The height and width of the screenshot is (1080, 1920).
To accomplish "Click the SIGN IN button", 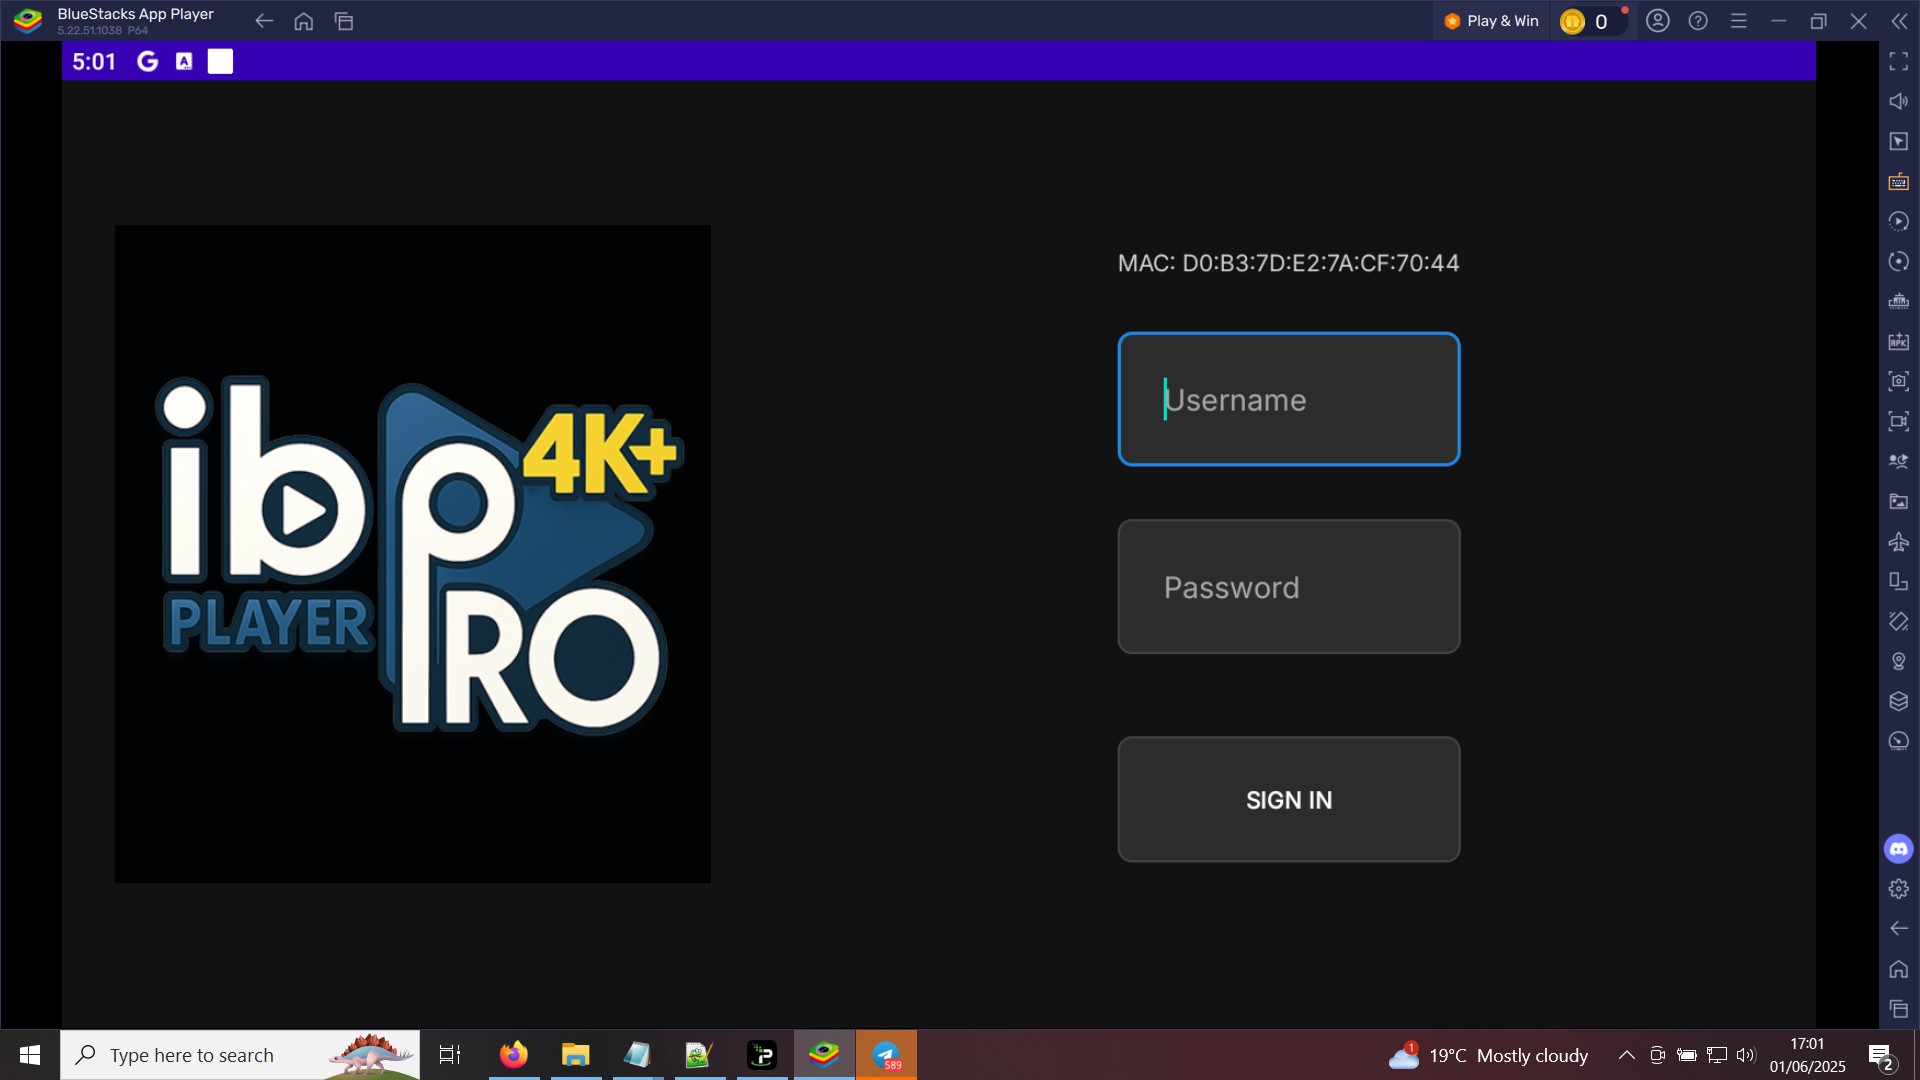I will click(1288, 799).
